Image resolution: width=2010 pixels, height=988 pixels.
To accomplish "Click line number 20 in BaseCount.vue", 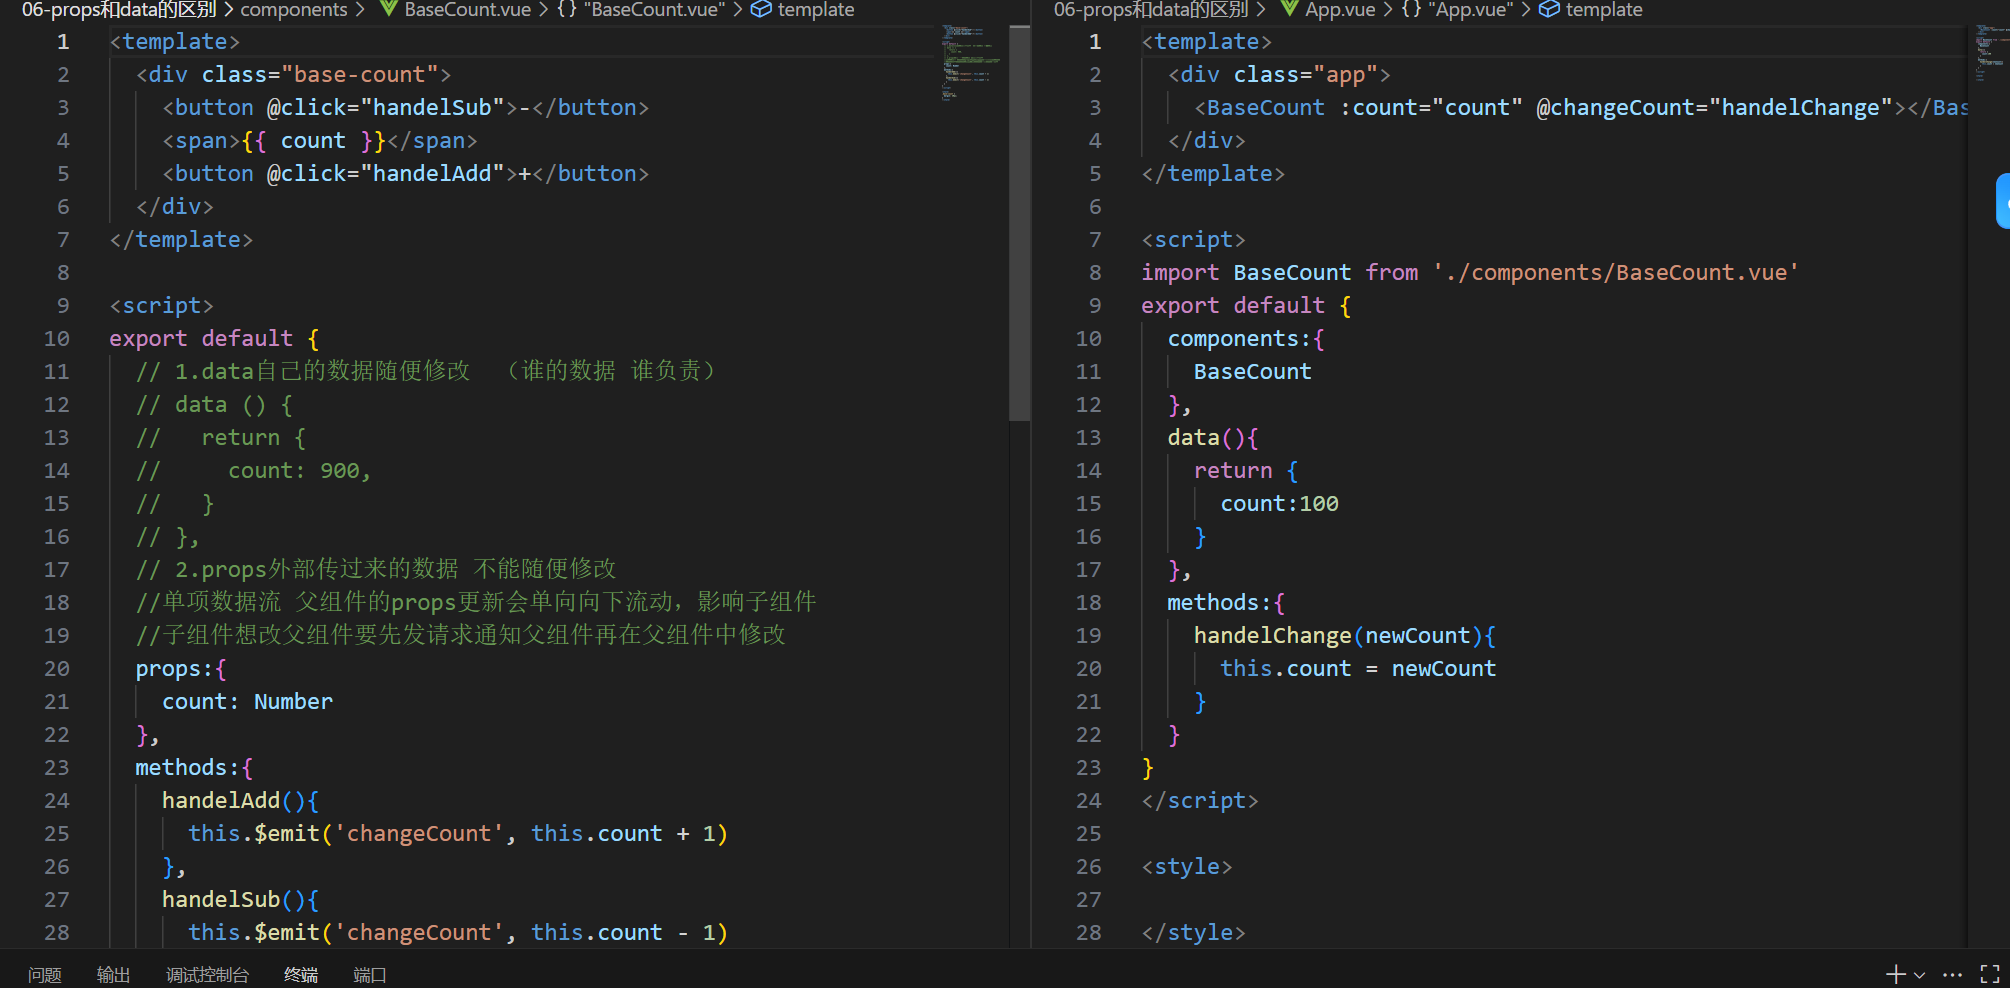I will 57,669.
